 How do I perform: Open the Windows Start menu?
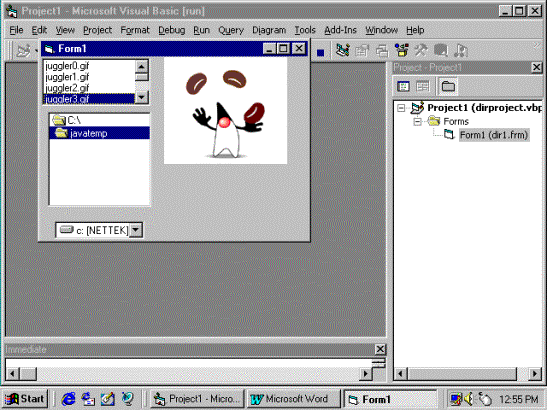(24, 399)
